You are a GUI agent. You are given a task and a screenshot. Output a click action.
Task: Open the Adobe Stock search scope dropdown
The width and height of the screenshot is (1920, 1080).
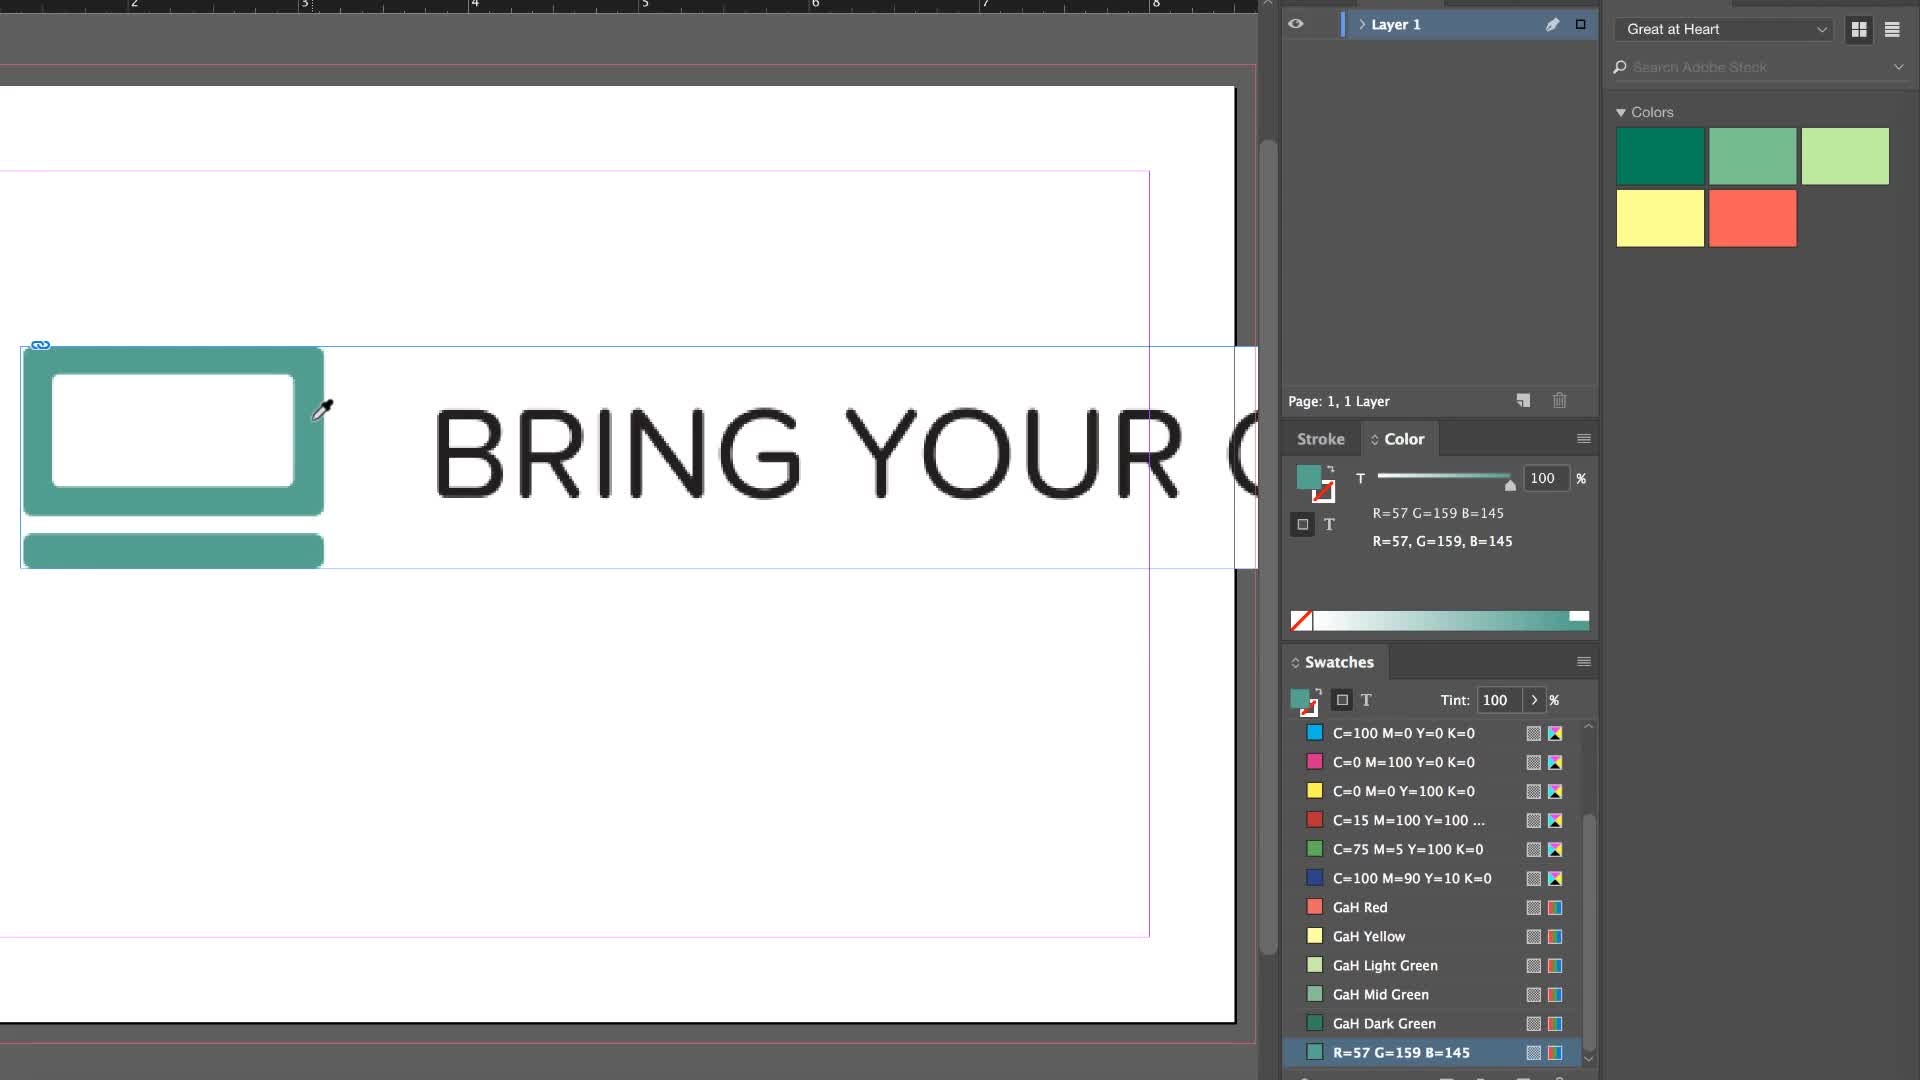(1898, 67)
